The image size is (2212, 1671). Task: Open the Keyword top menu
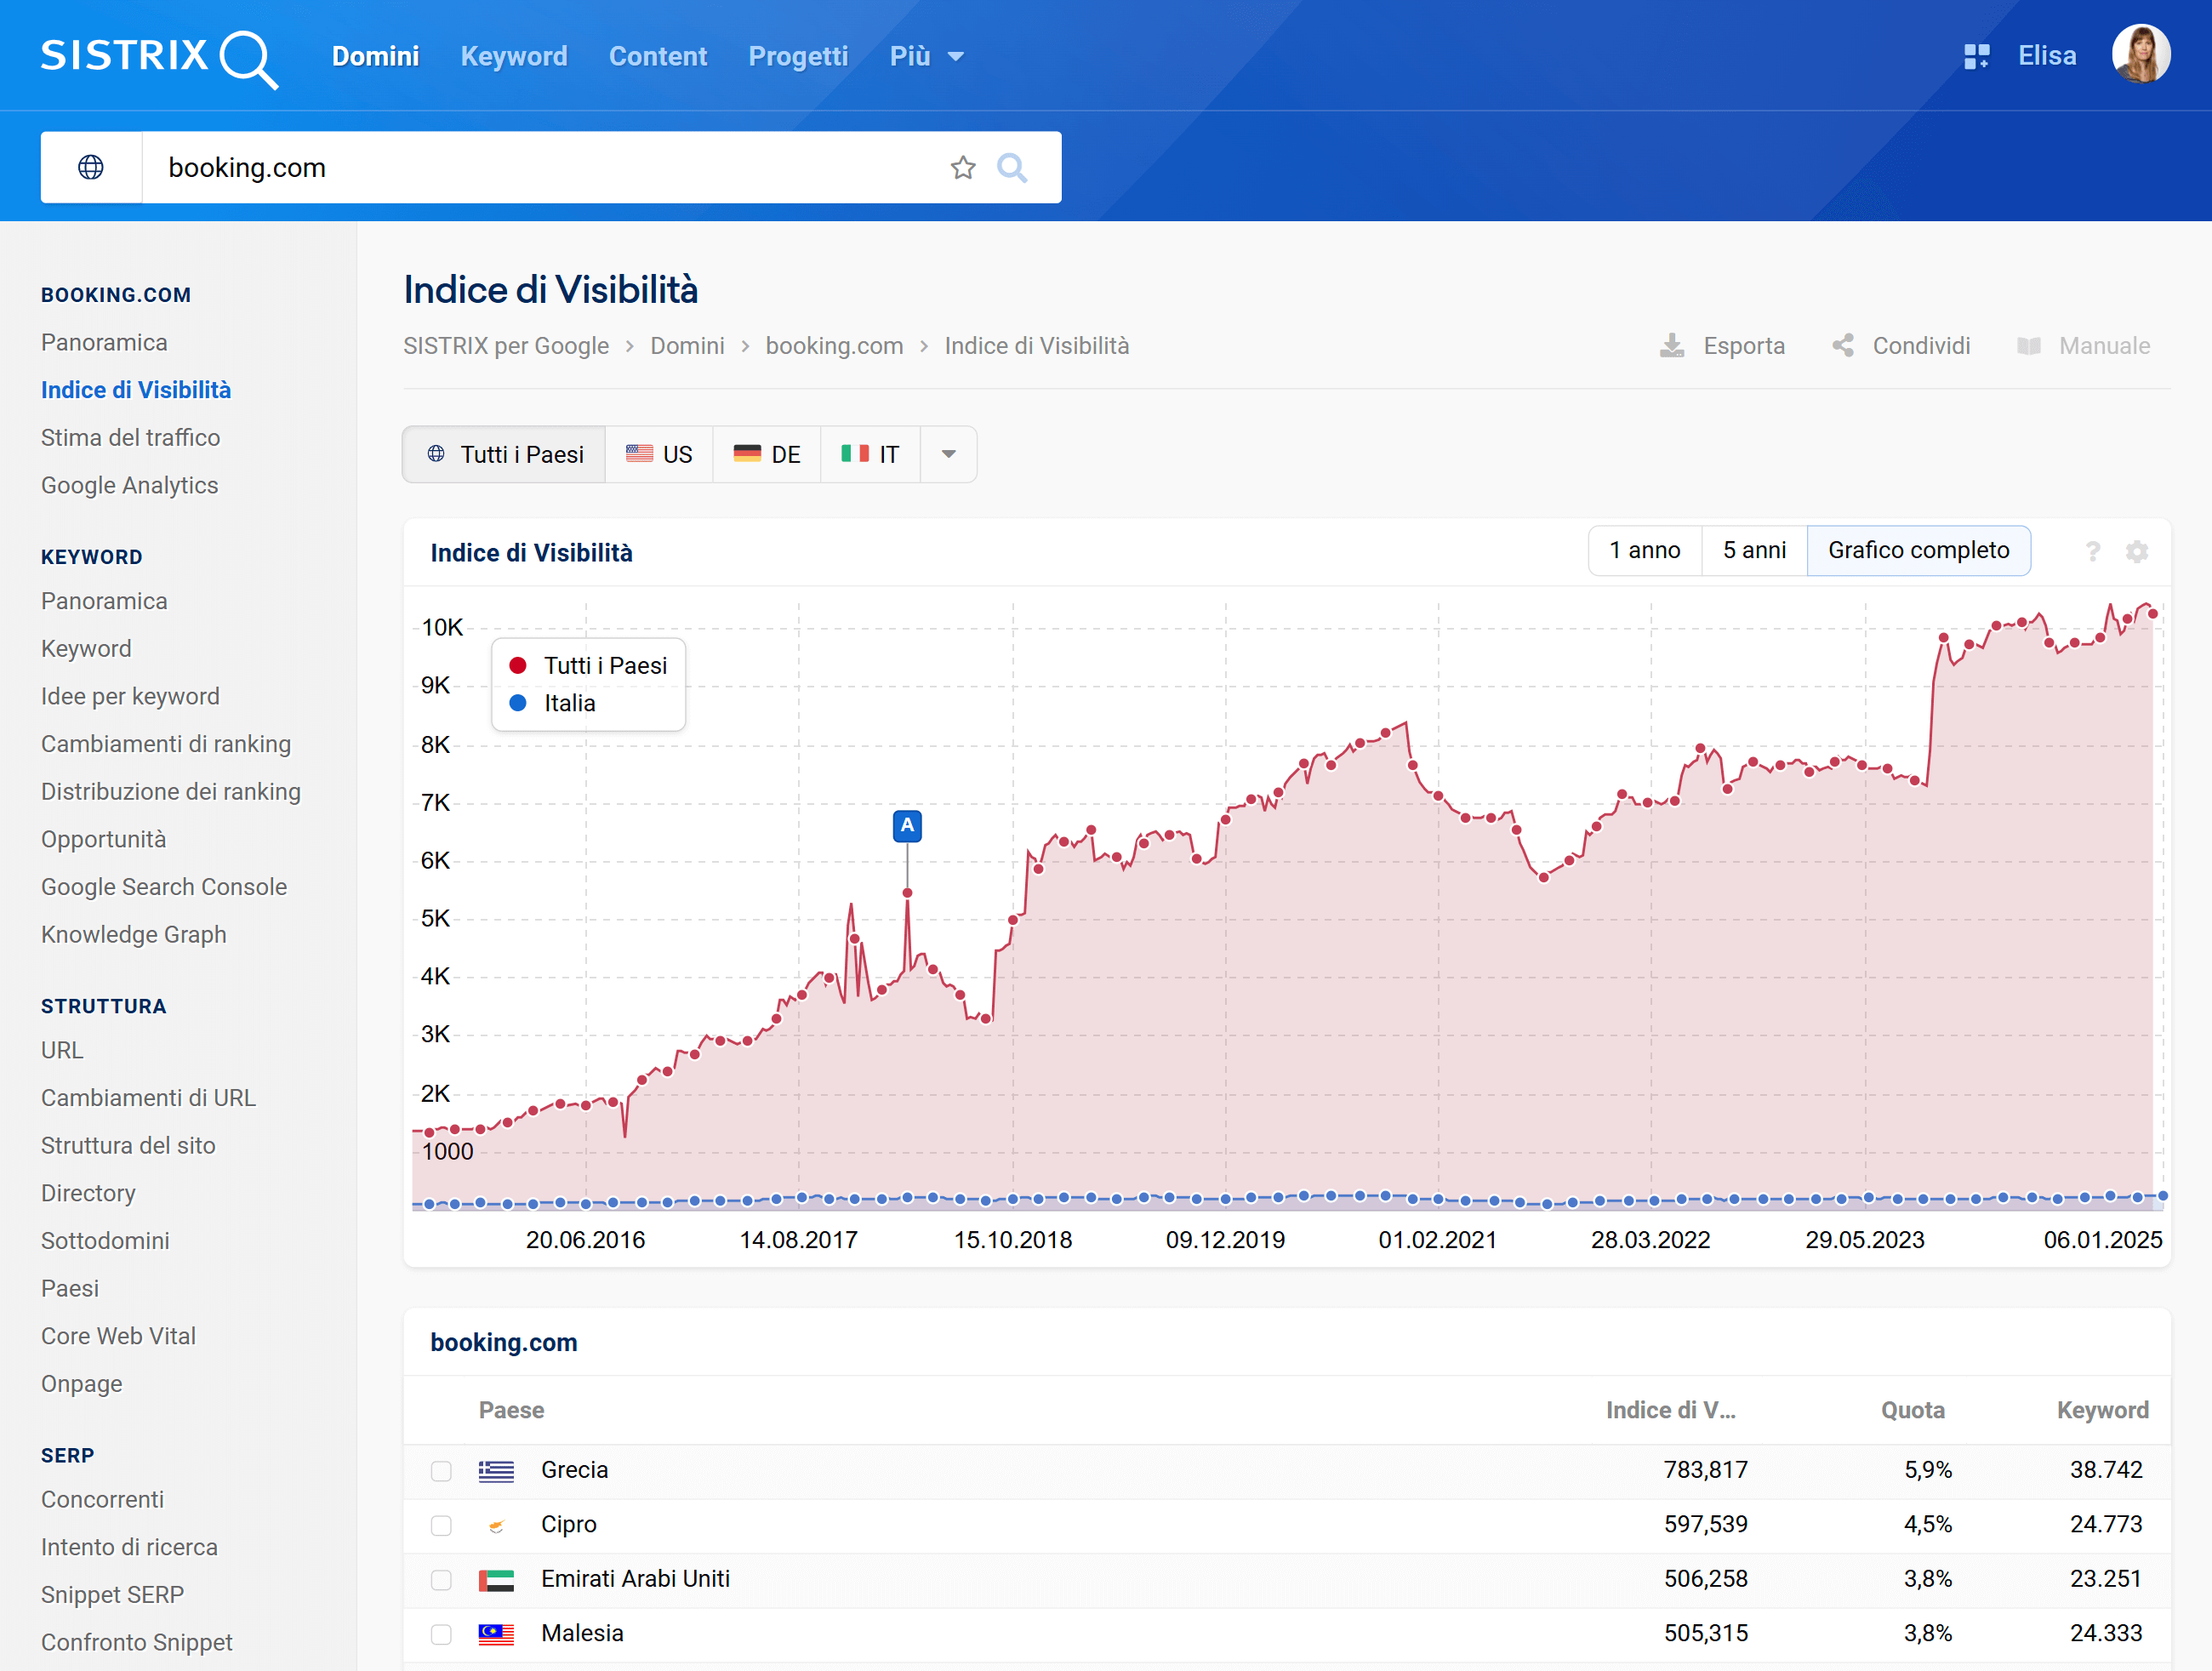point(514,56)
